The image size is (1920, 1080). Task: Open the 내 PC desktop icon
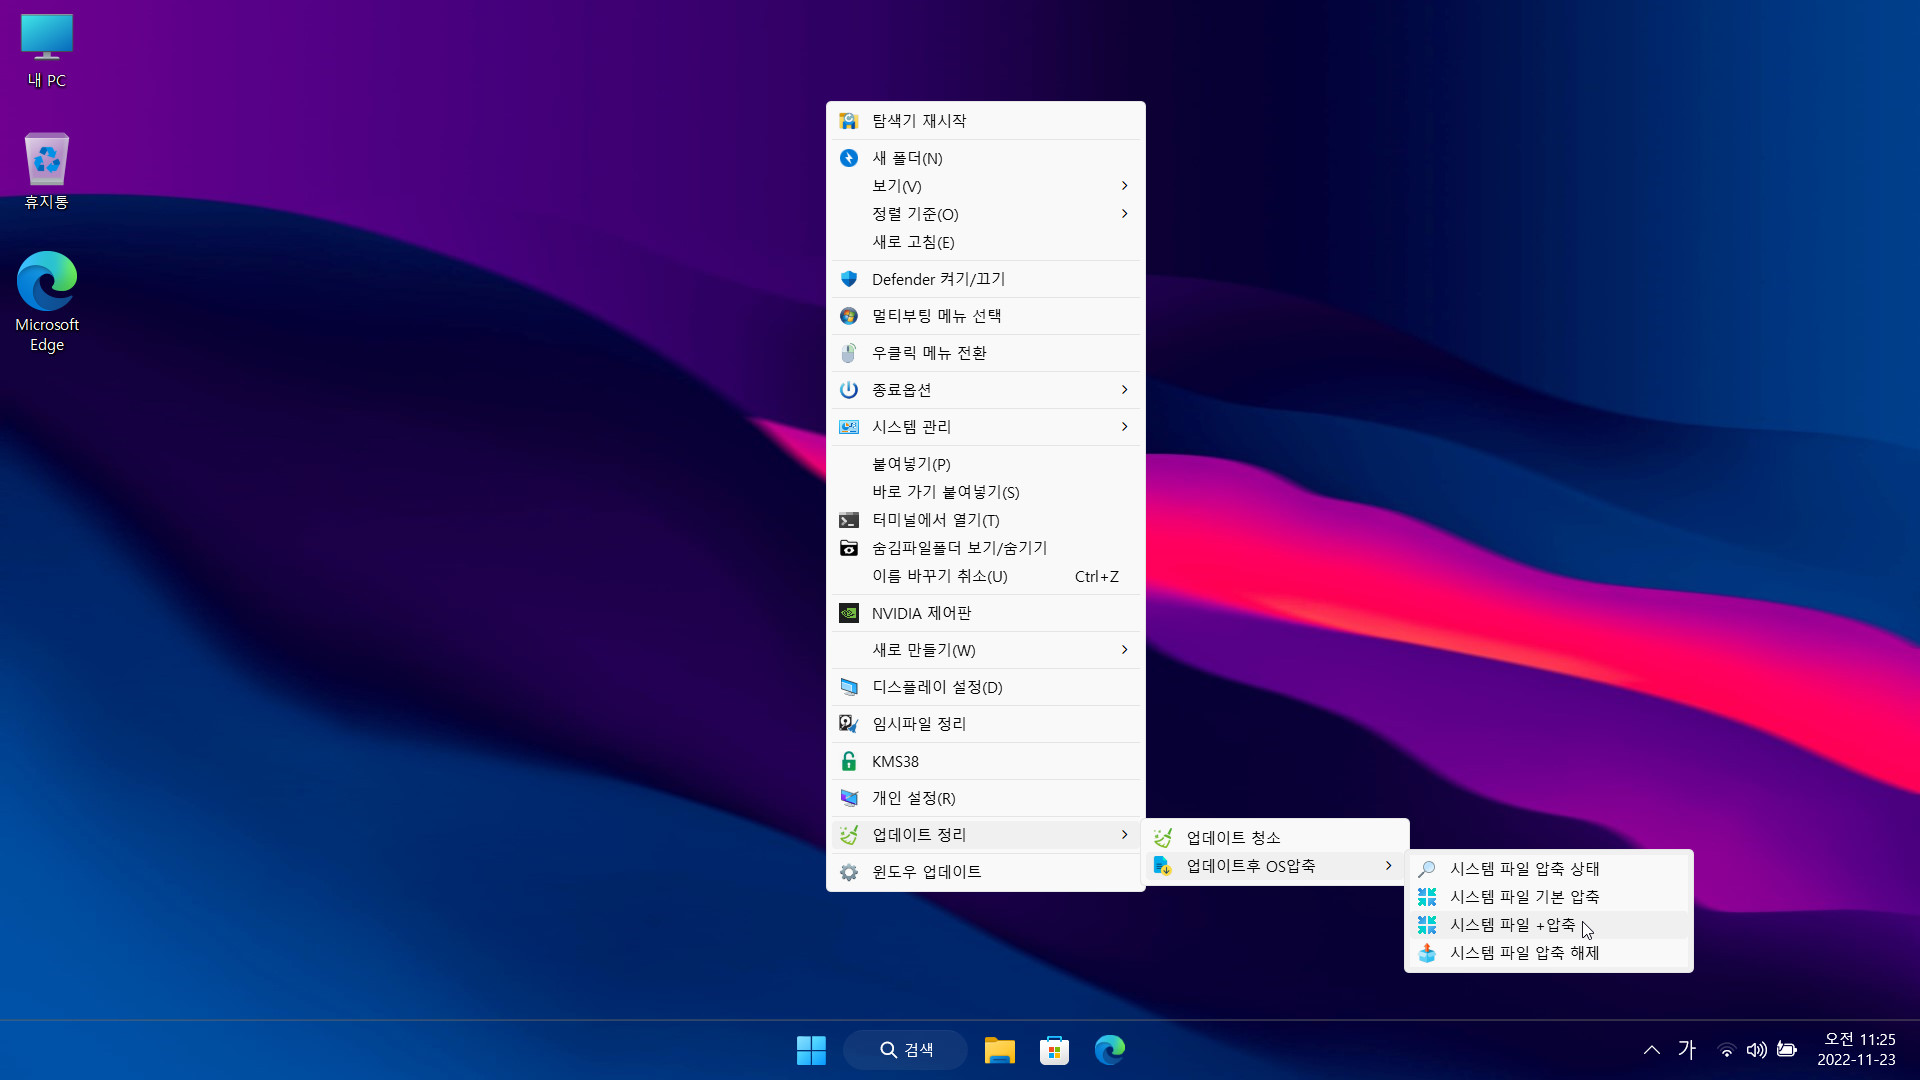coord(47,51)
